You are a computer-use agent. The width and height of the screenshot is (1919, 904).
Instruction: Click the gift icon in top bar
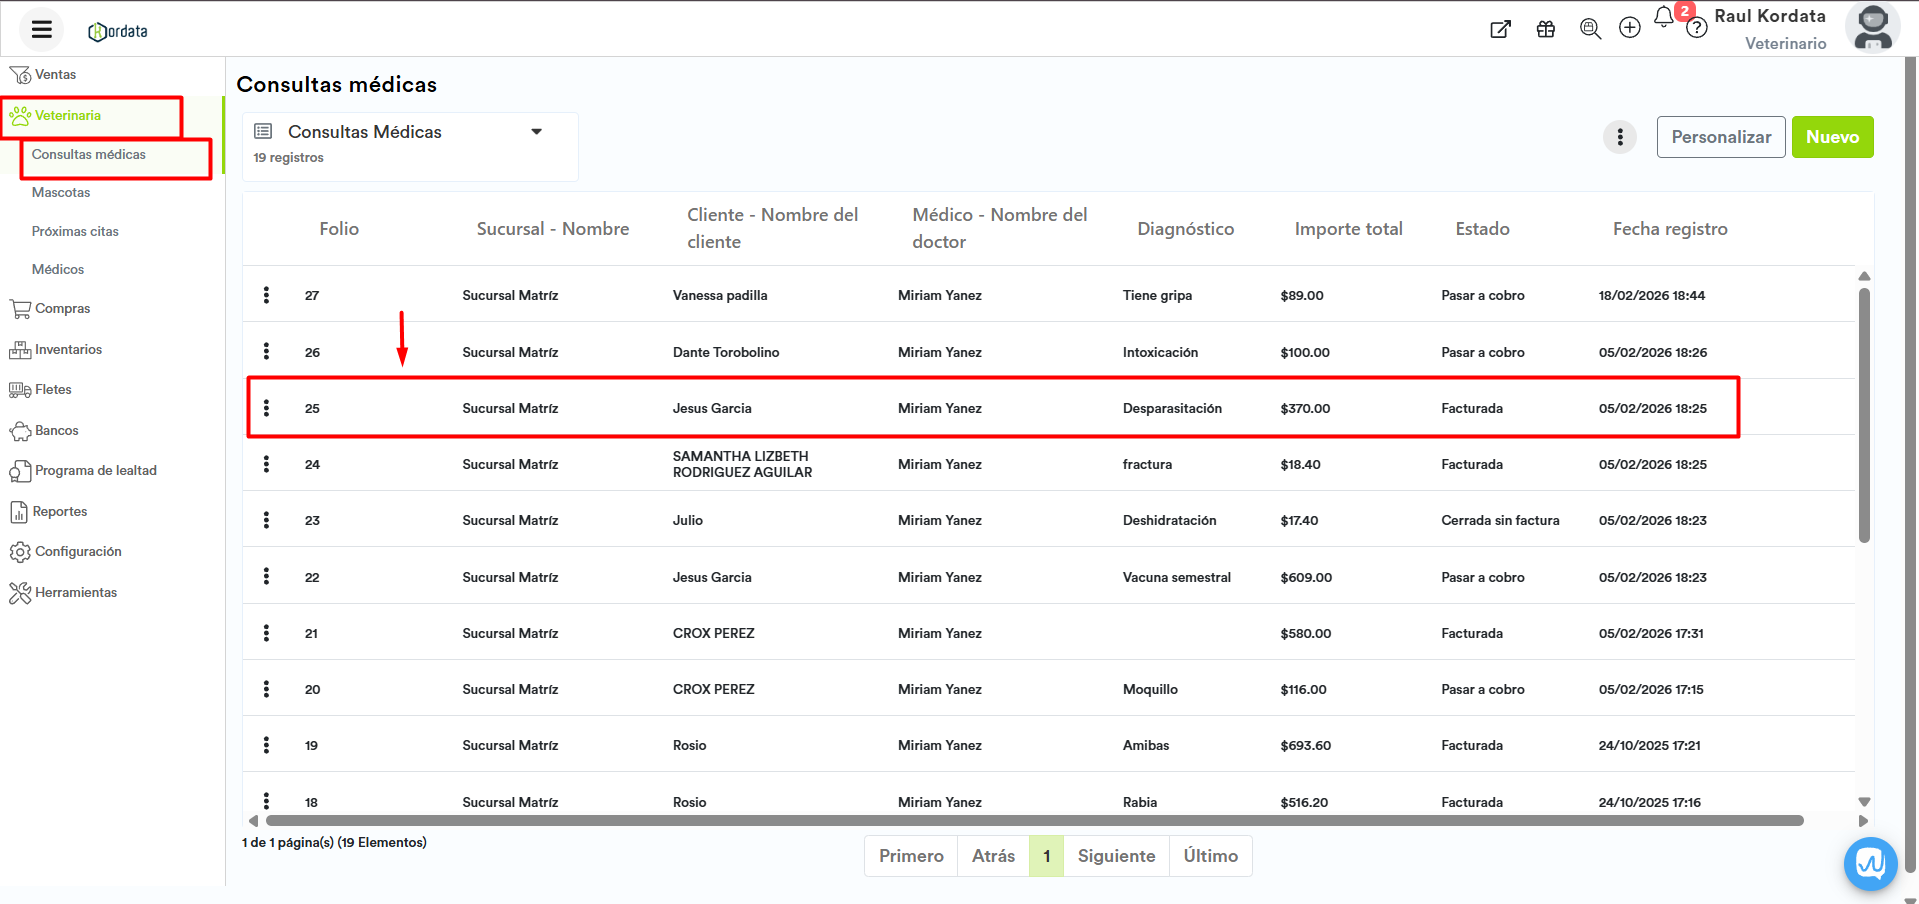pos(1545,29)
